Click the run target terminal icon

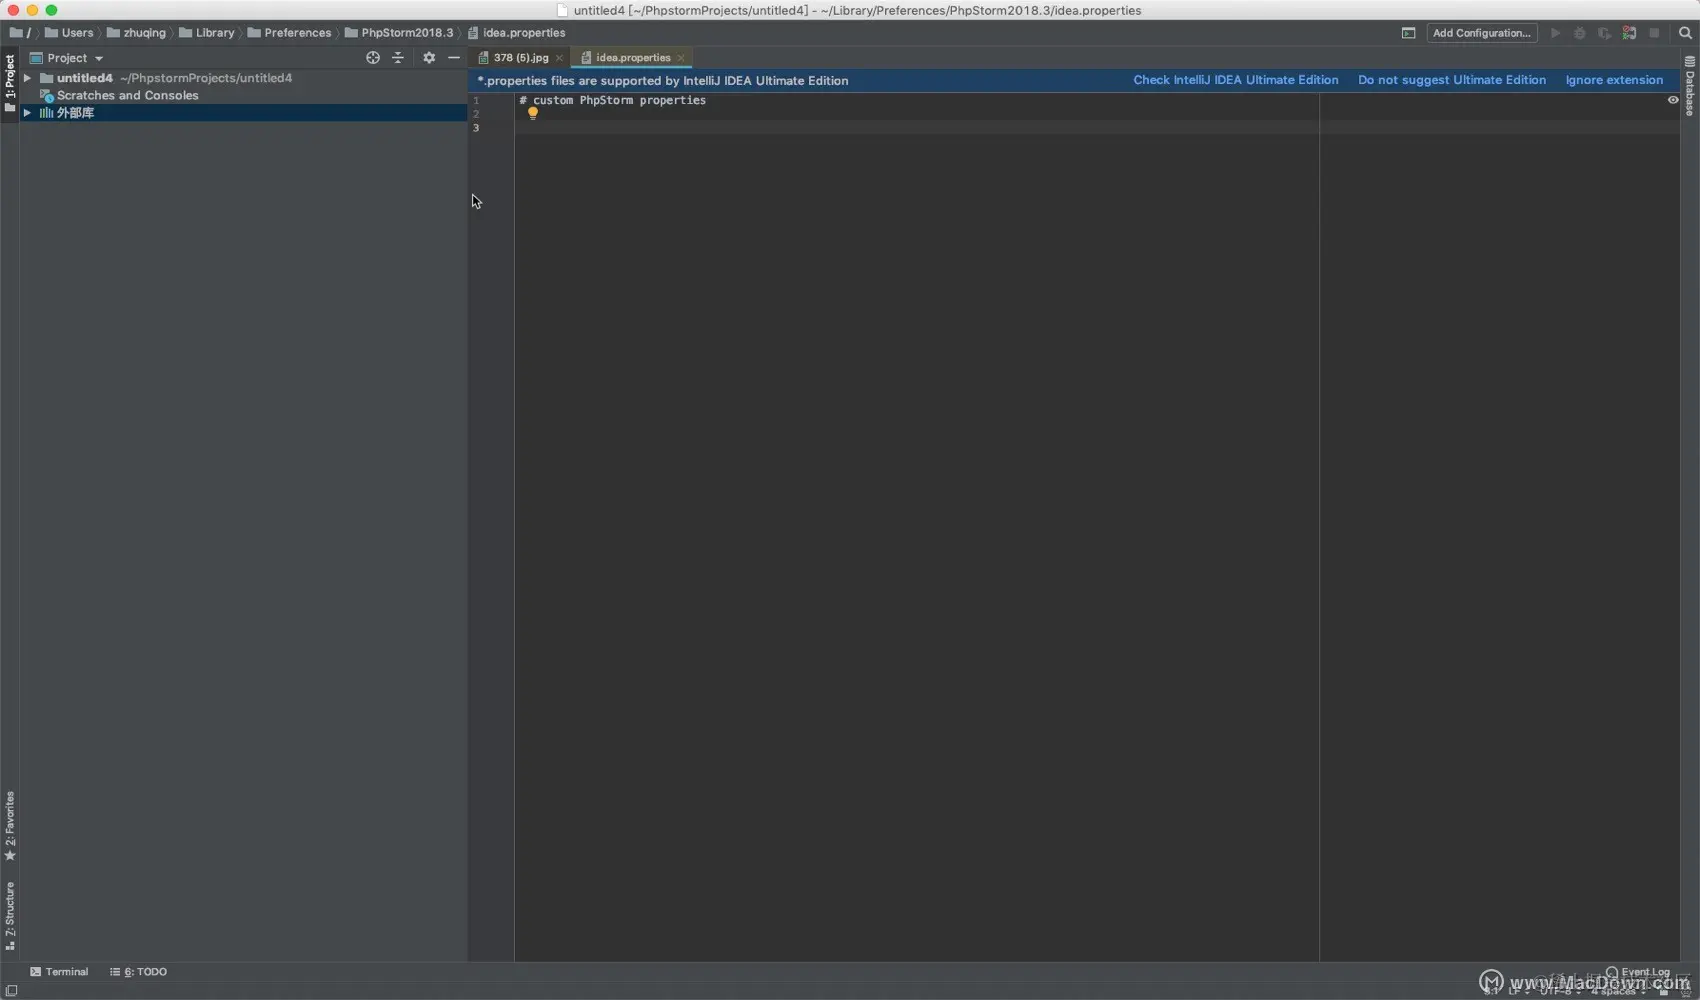[x=1408, y=33]
